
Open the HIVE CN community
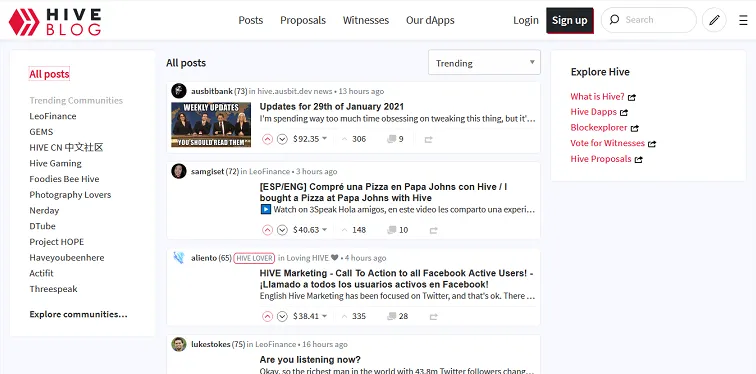[x=66, y=147]
